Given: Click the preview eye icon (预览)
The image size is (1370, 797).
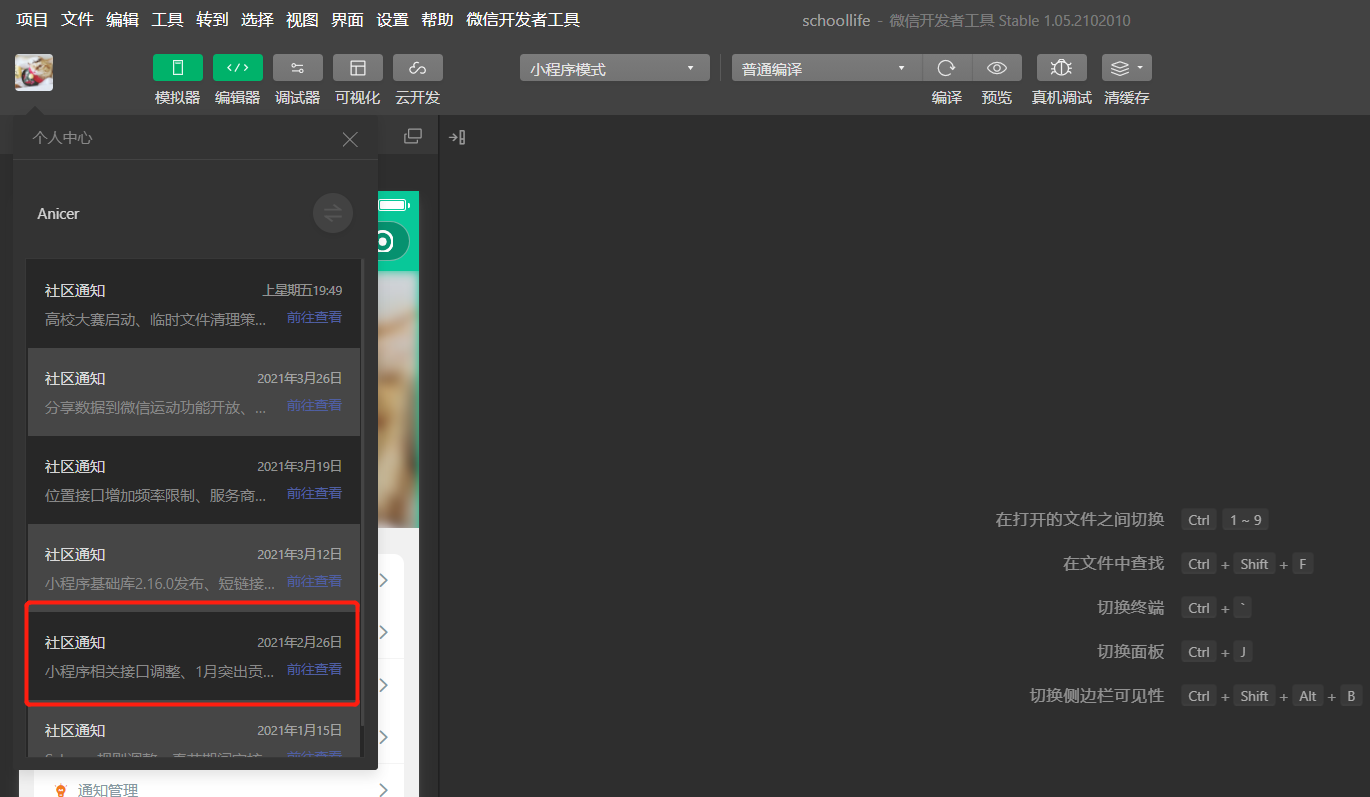Looking at the screenshot, I should click(x=997, y=68).
